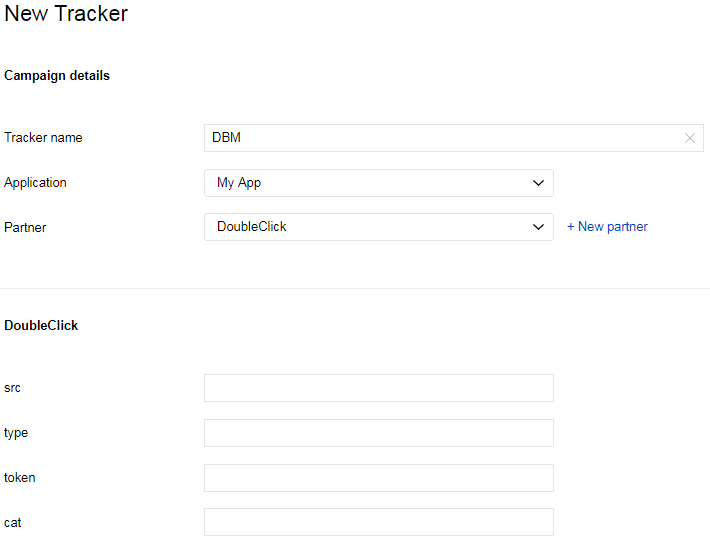Click the 'Campaign details' section heading

57,76
